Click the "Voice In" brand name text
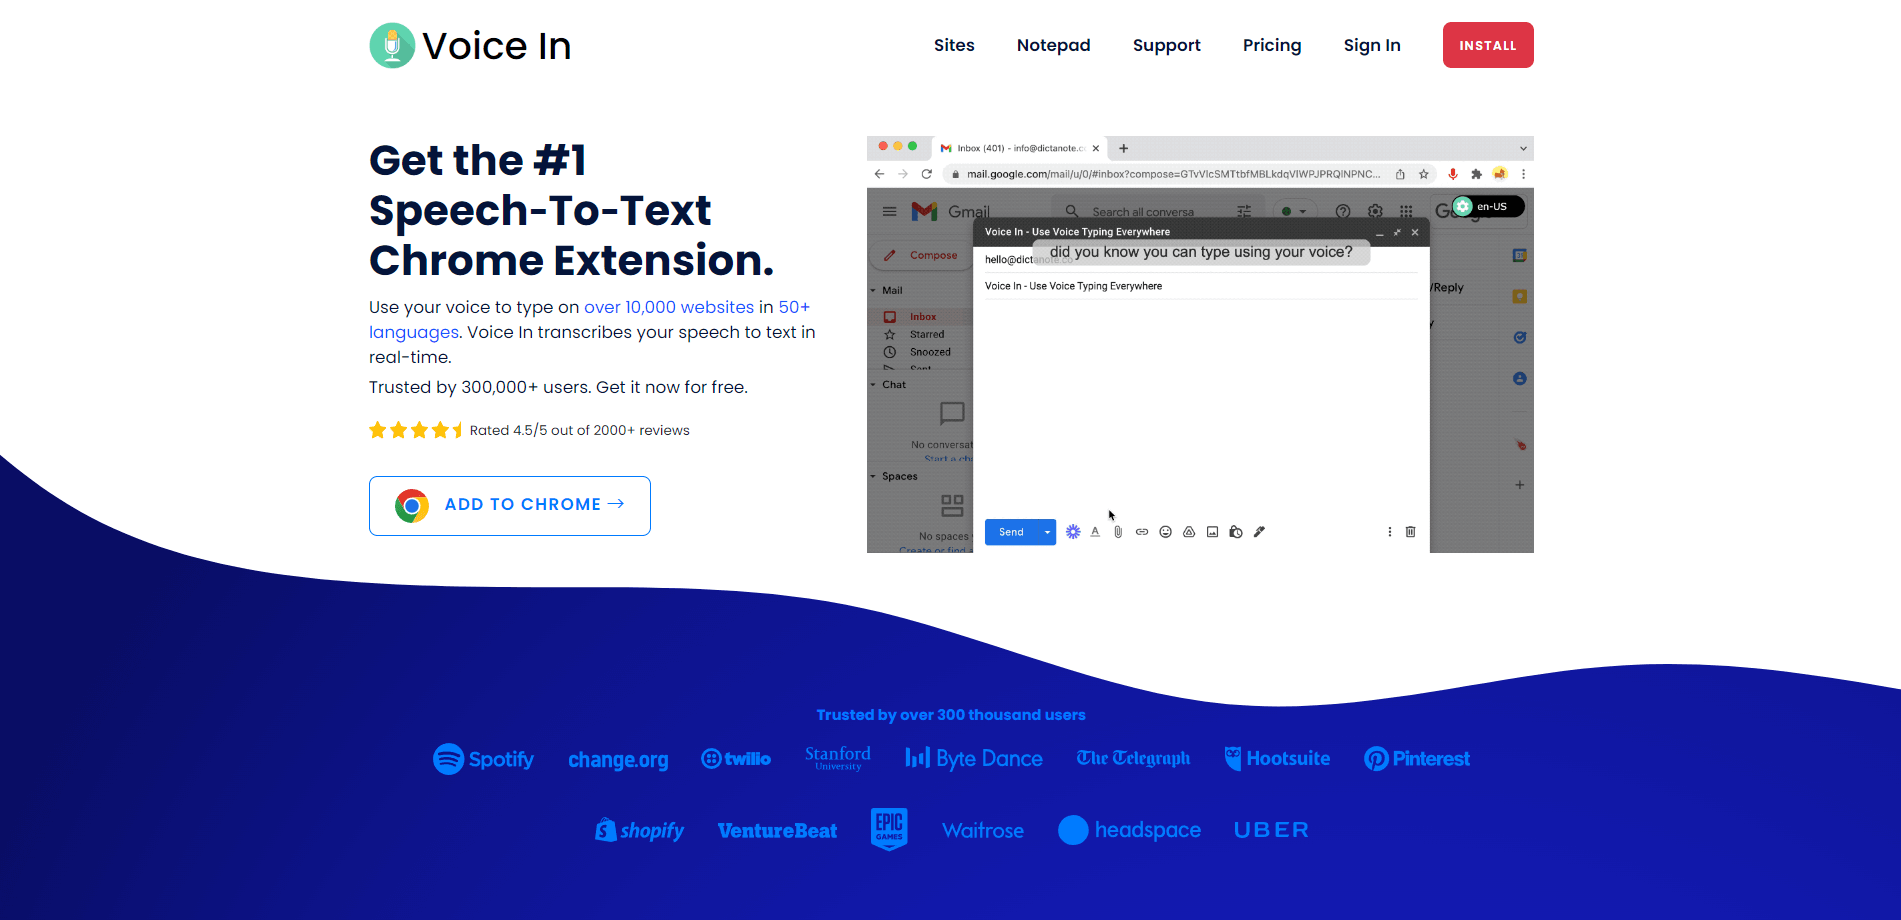This screenshot has height=920, width=1901. (496, 46)
